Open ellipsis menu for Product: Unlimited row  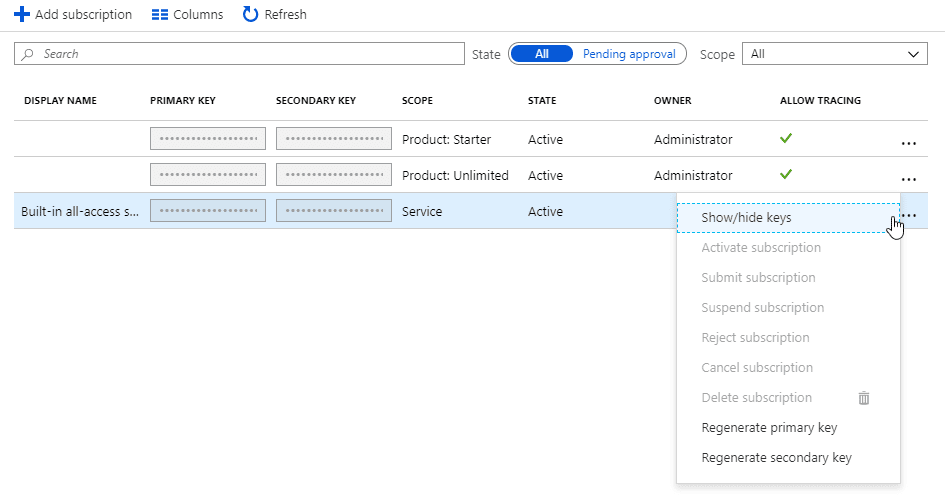pyautogui.click(x=908, y=179)
